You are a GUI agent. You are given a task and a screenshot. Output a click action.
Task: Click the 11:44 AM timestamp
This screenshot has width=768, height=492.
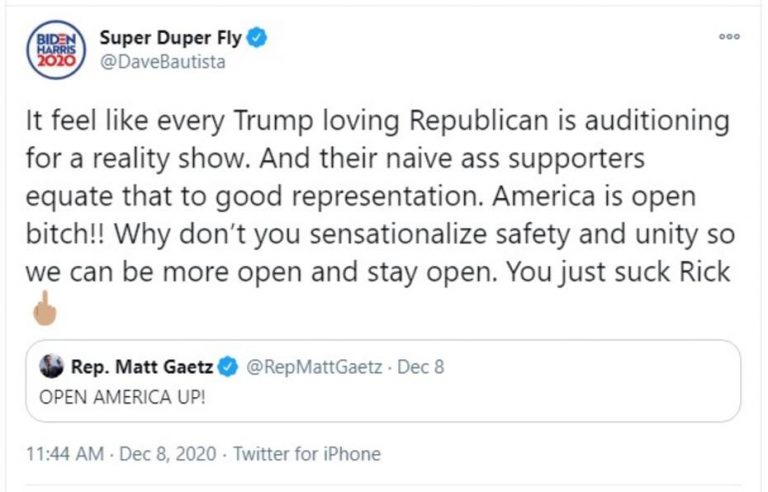tap(66, 454)
